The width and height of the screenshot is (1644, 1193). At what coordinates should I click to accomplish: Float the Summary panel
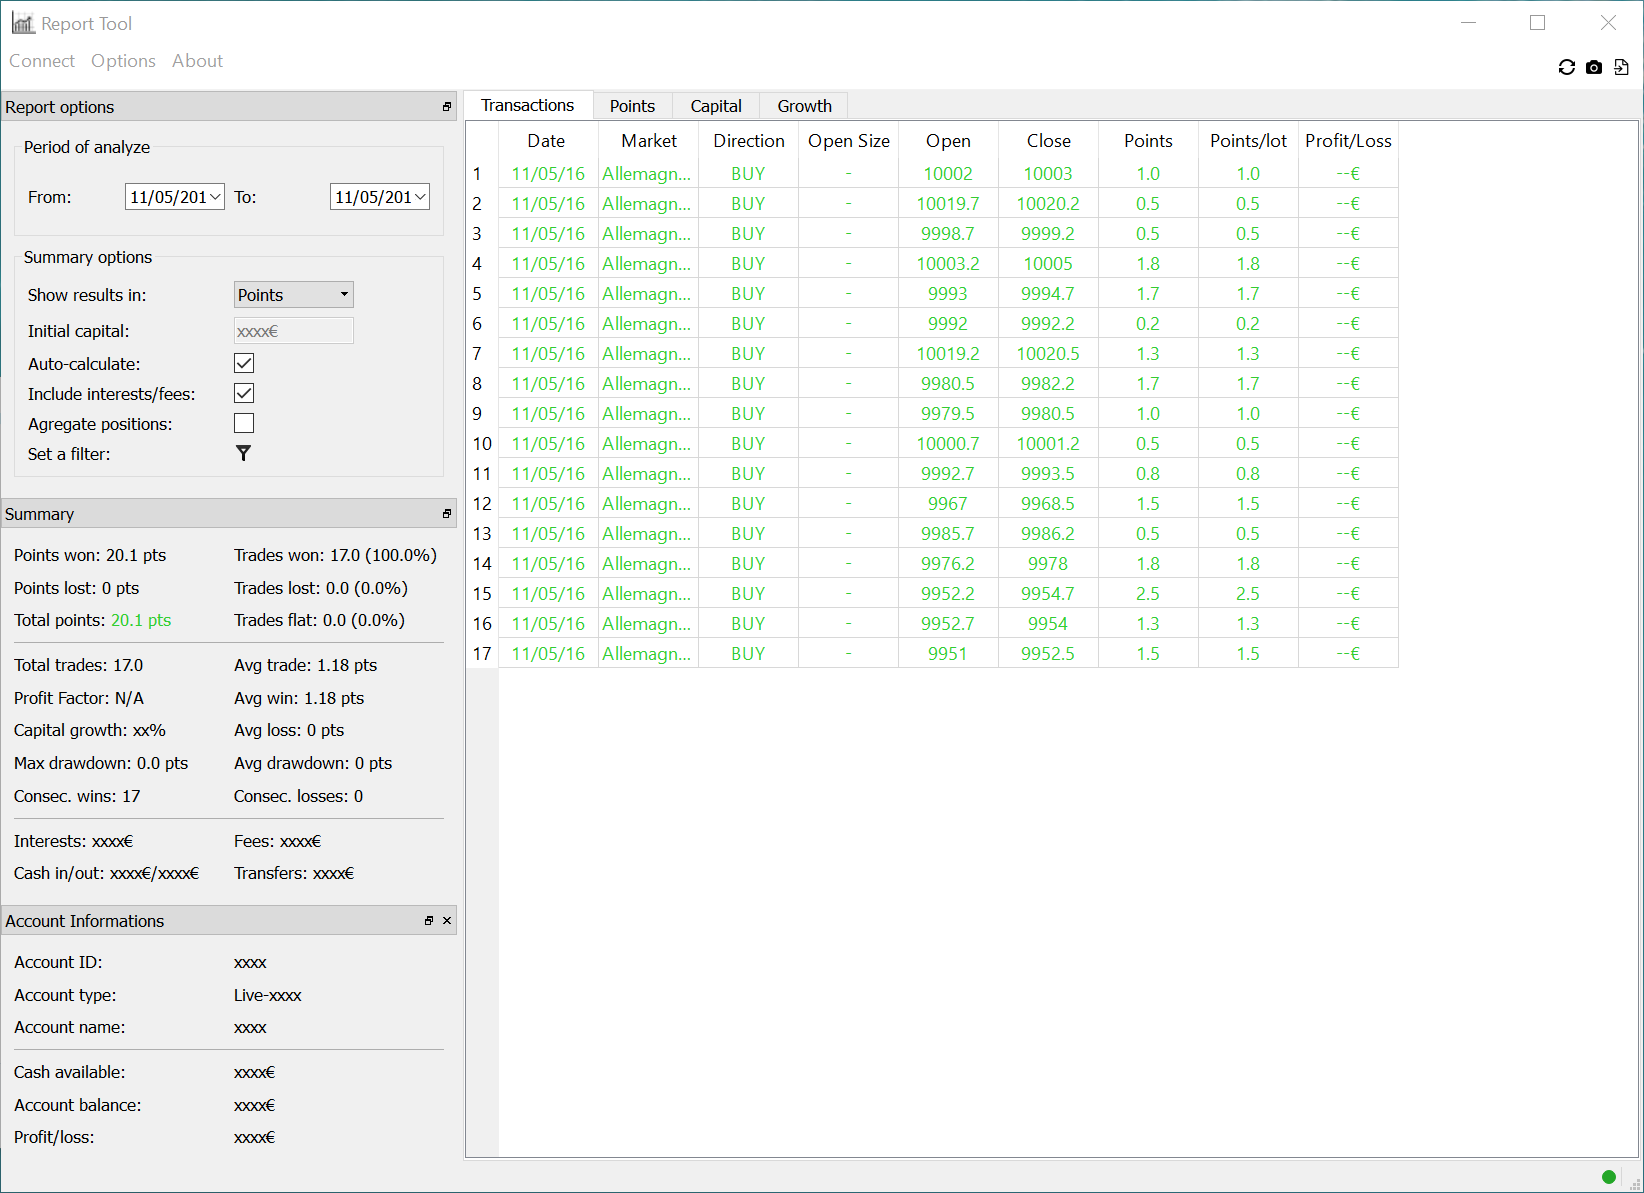(447, 514)
